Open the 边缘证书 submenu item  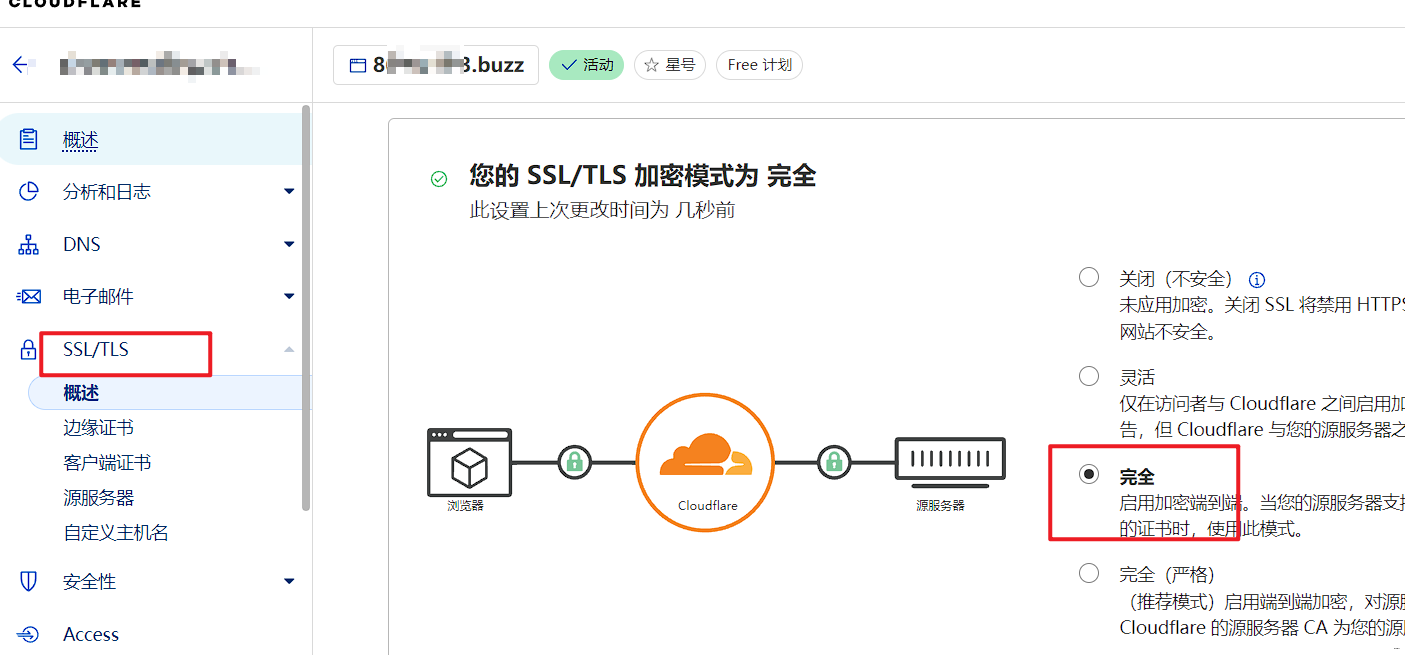click(98, 428)
